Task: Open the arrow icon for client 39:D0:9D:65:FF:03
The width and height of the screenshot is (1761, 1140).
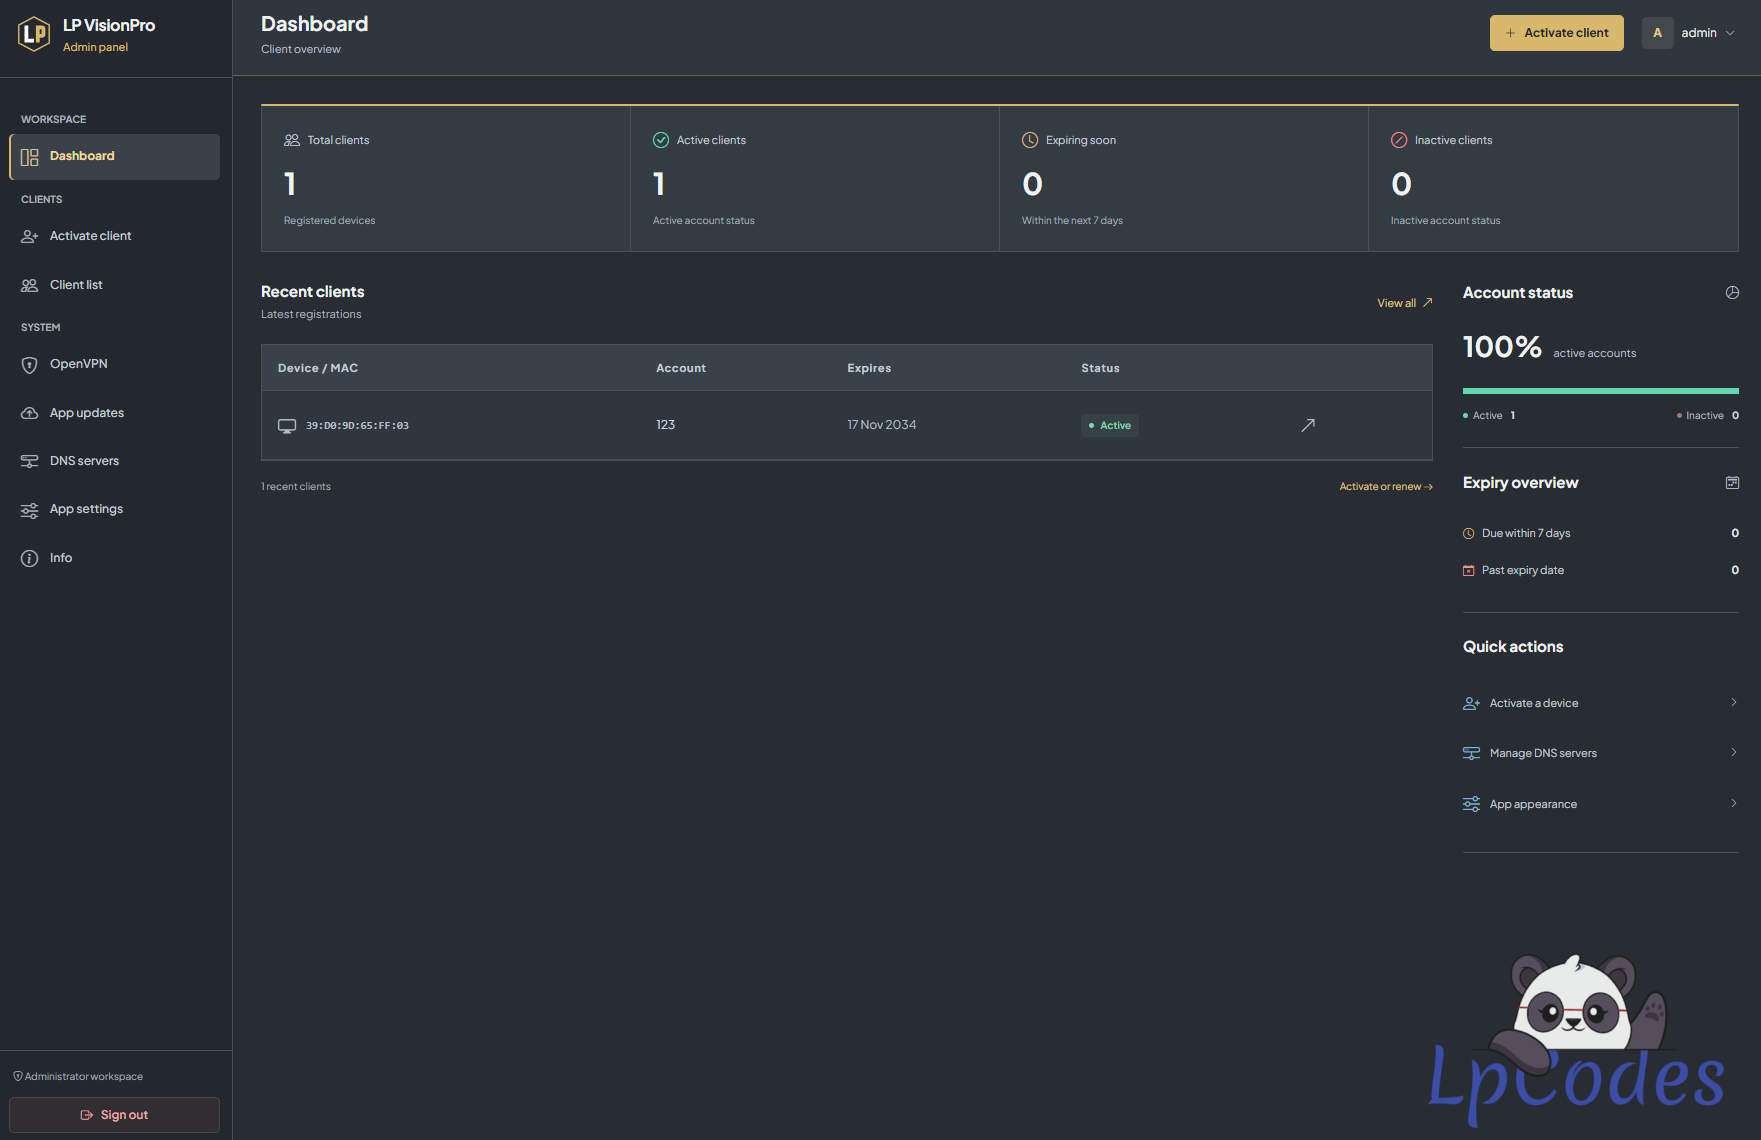Action: tap(1307, 425)
